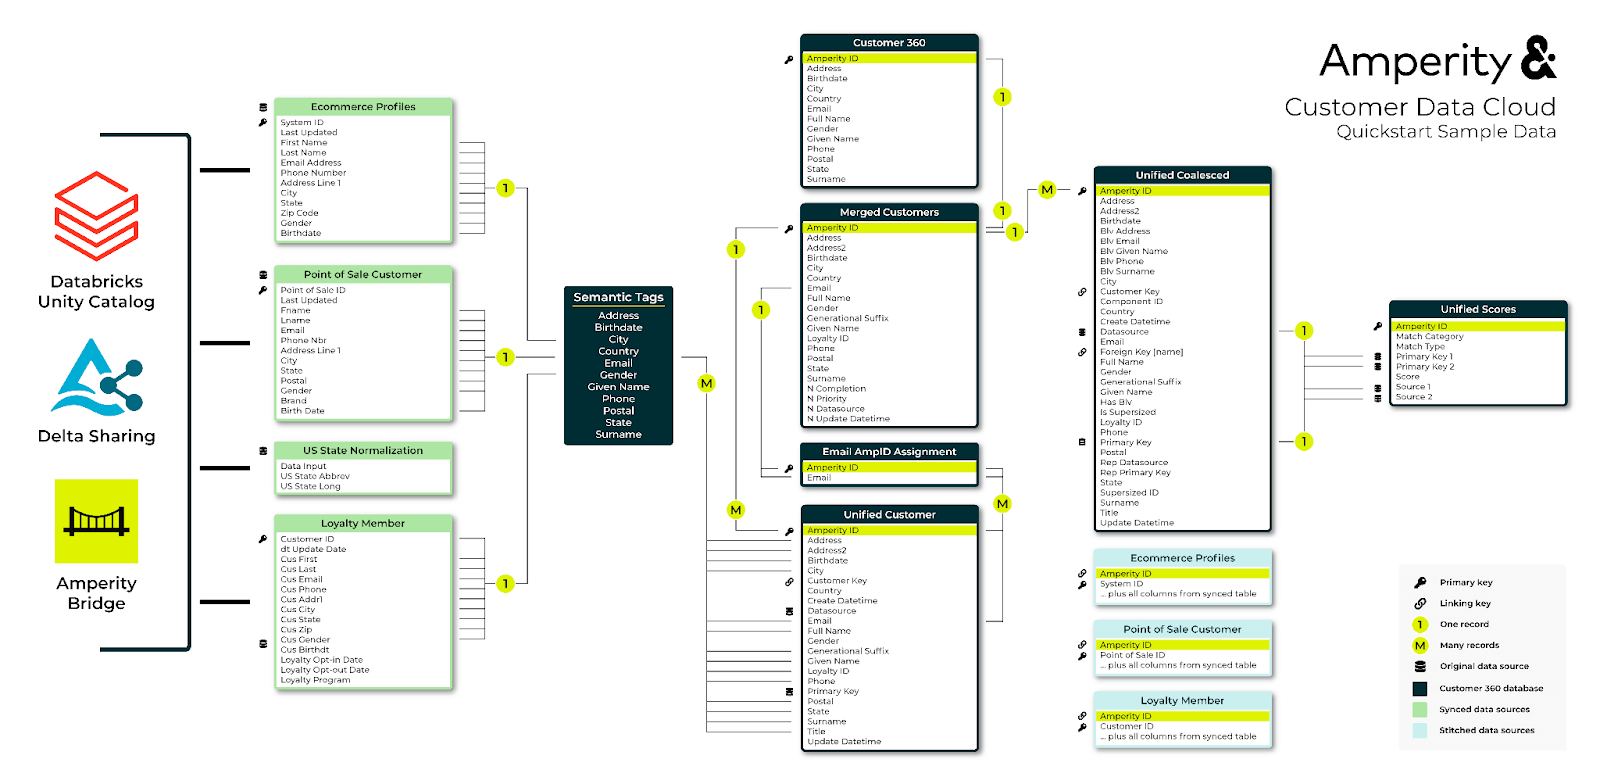Click the M circle below Email AmpID Assignment

coord(1002,504)
